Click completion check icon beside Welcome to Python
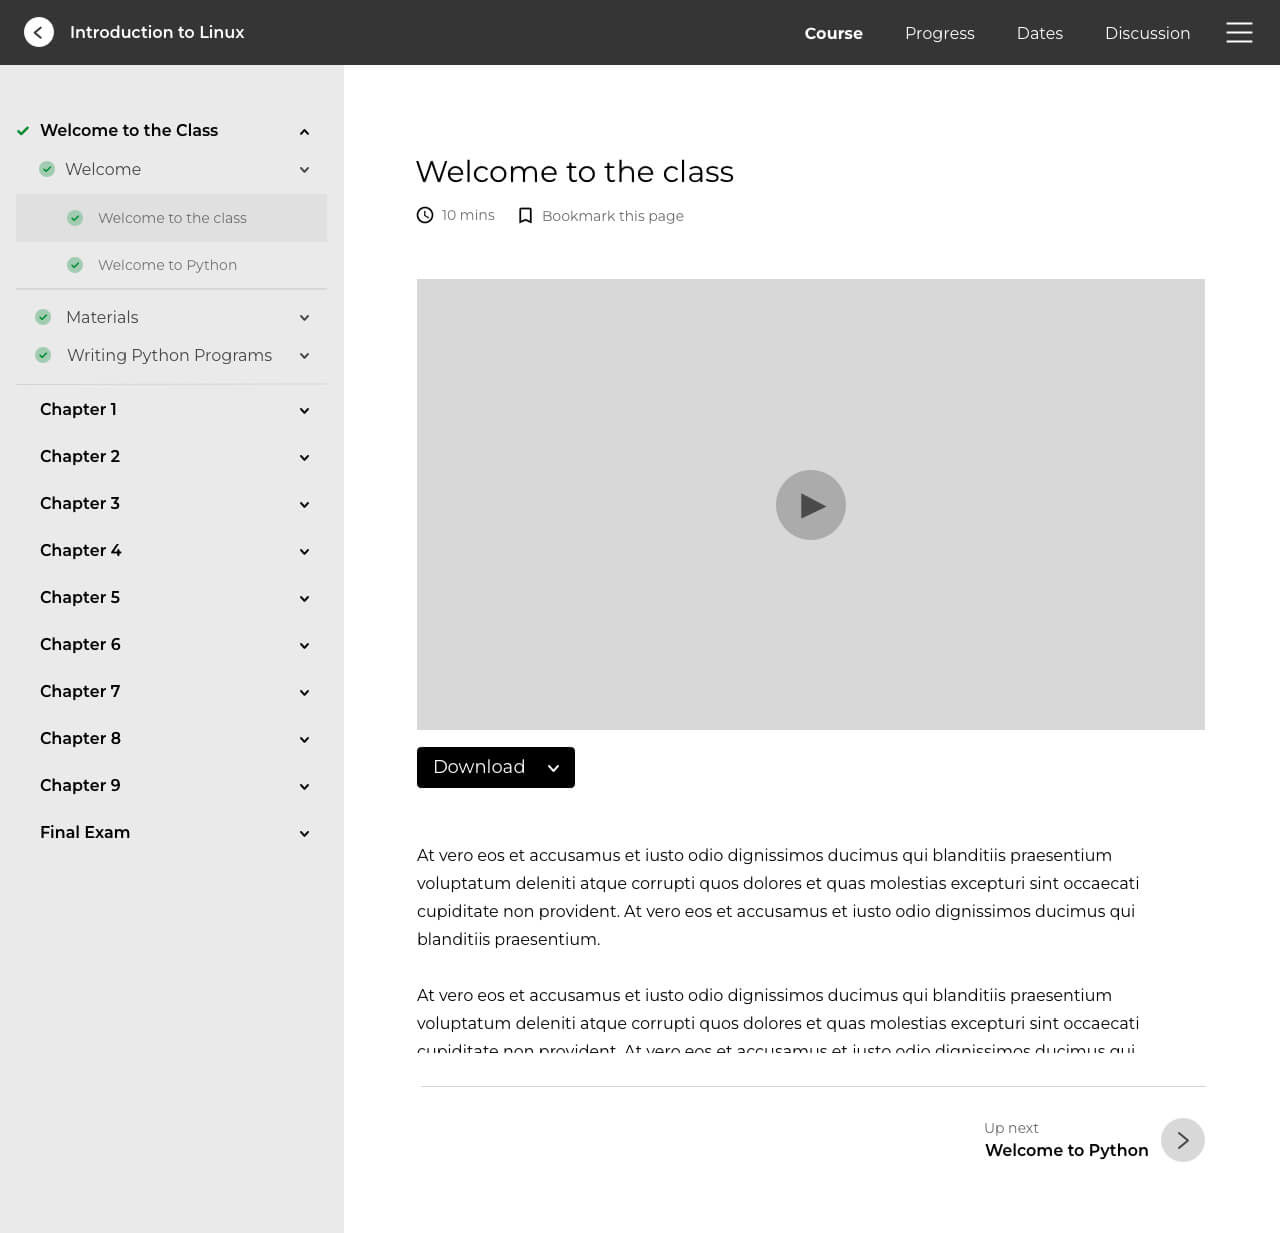Screen dimensions: 1280x1233 click(x=75, y=265)
